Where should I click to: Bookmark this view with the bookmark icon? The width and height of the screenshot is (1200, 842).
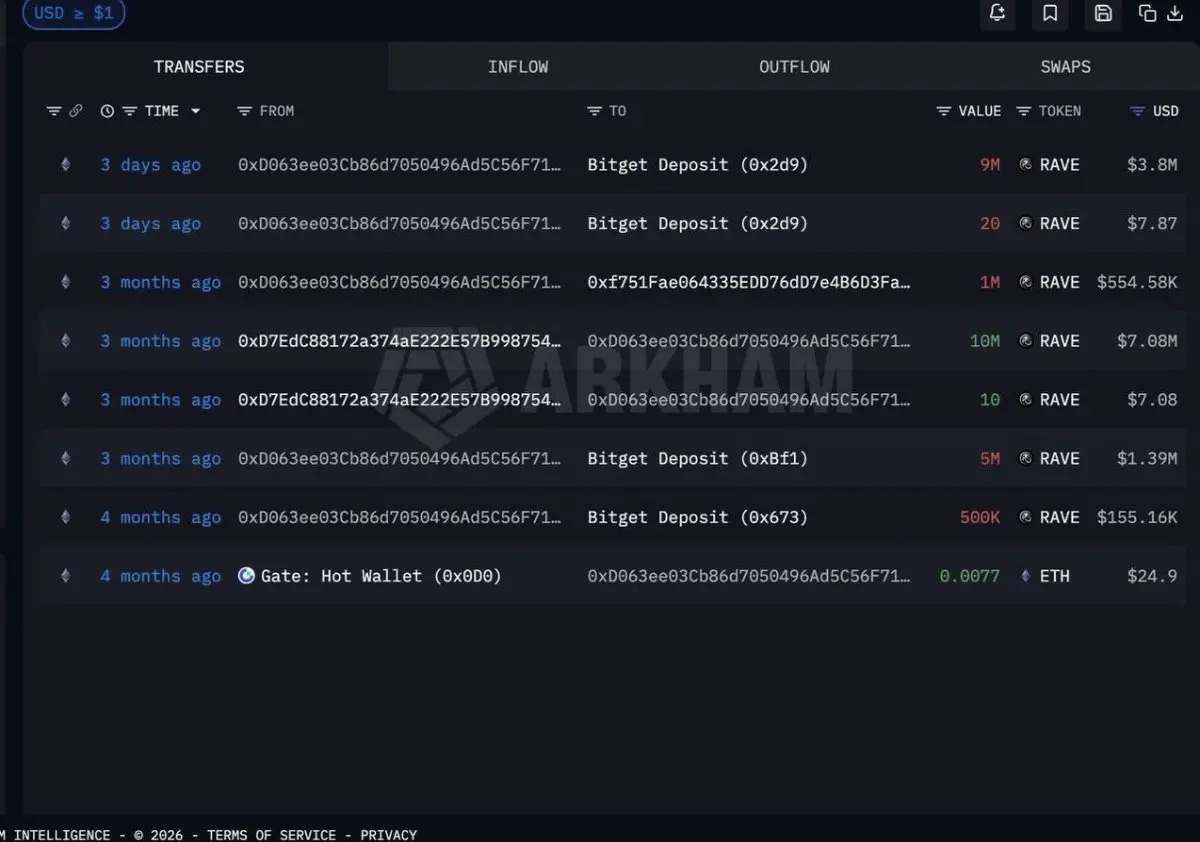(1050, 13)
